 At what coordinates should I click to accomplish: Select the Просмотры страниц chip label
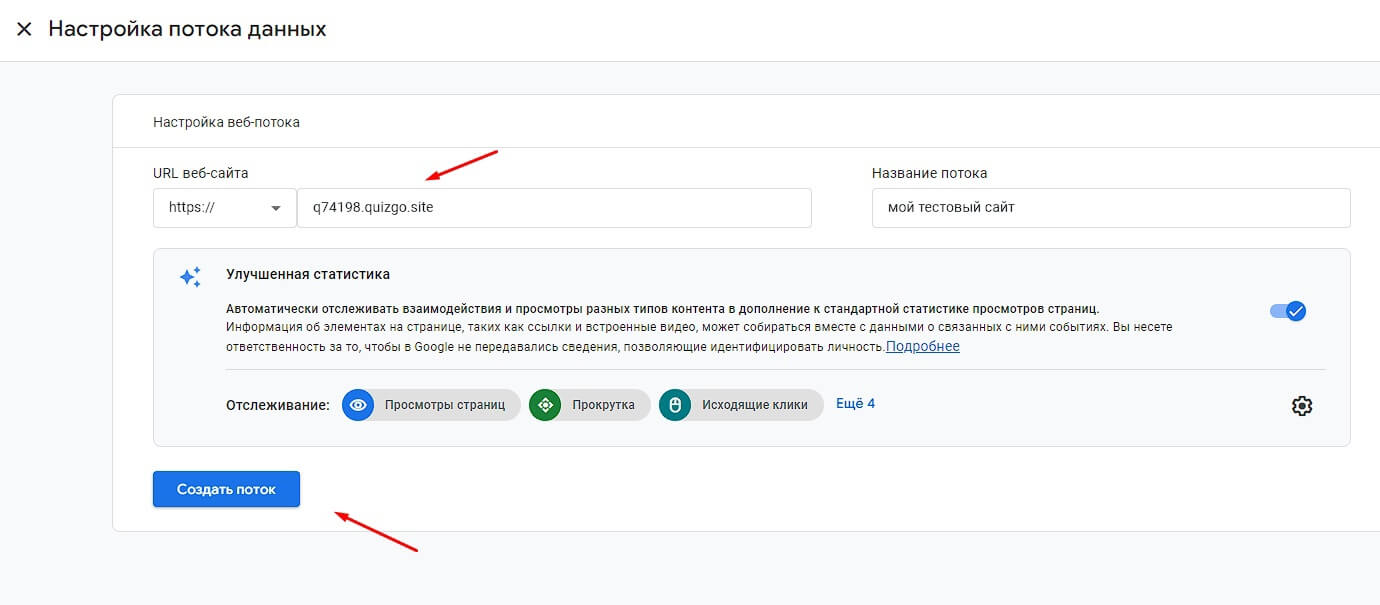pyautogui.click(x=444, y=405)
